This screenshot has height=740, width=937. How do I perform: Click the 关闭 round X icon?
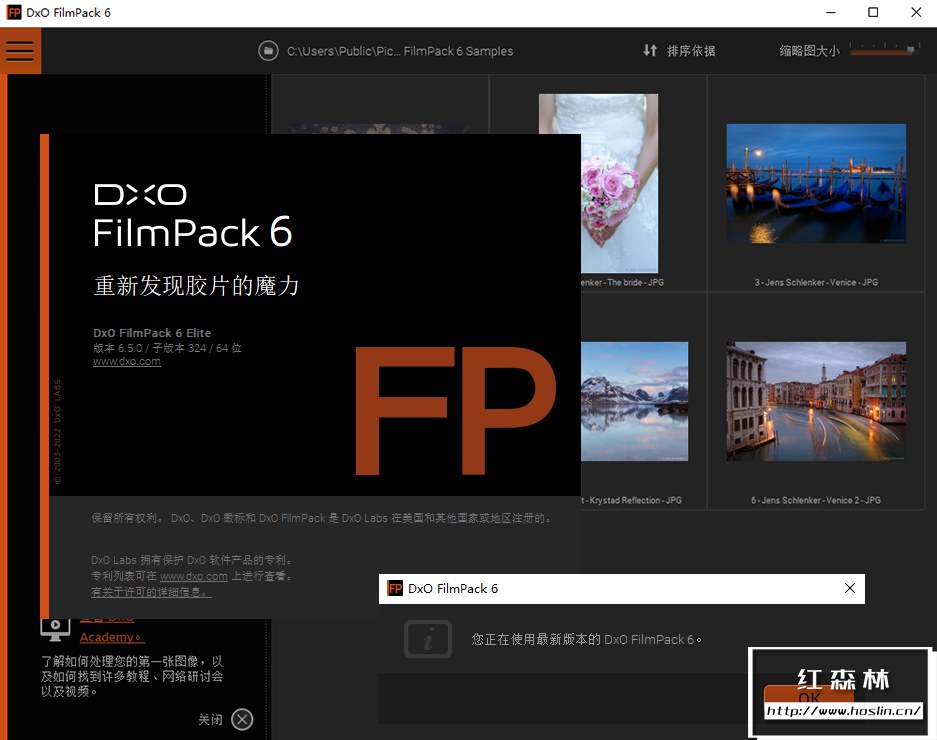[x=242, y=719]
